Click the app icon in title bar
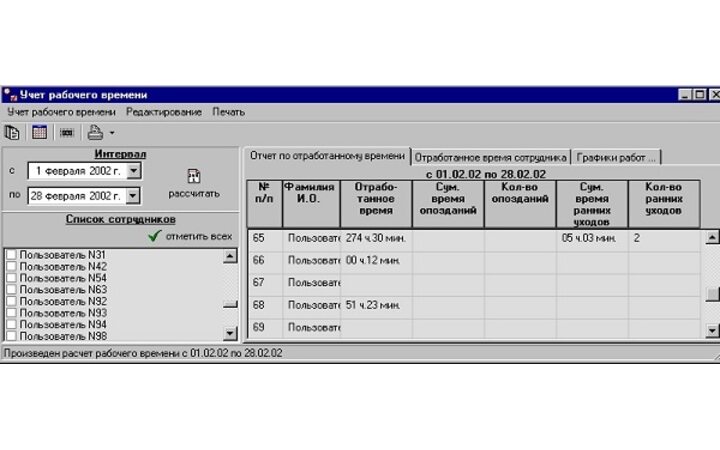 pos(9,95)
